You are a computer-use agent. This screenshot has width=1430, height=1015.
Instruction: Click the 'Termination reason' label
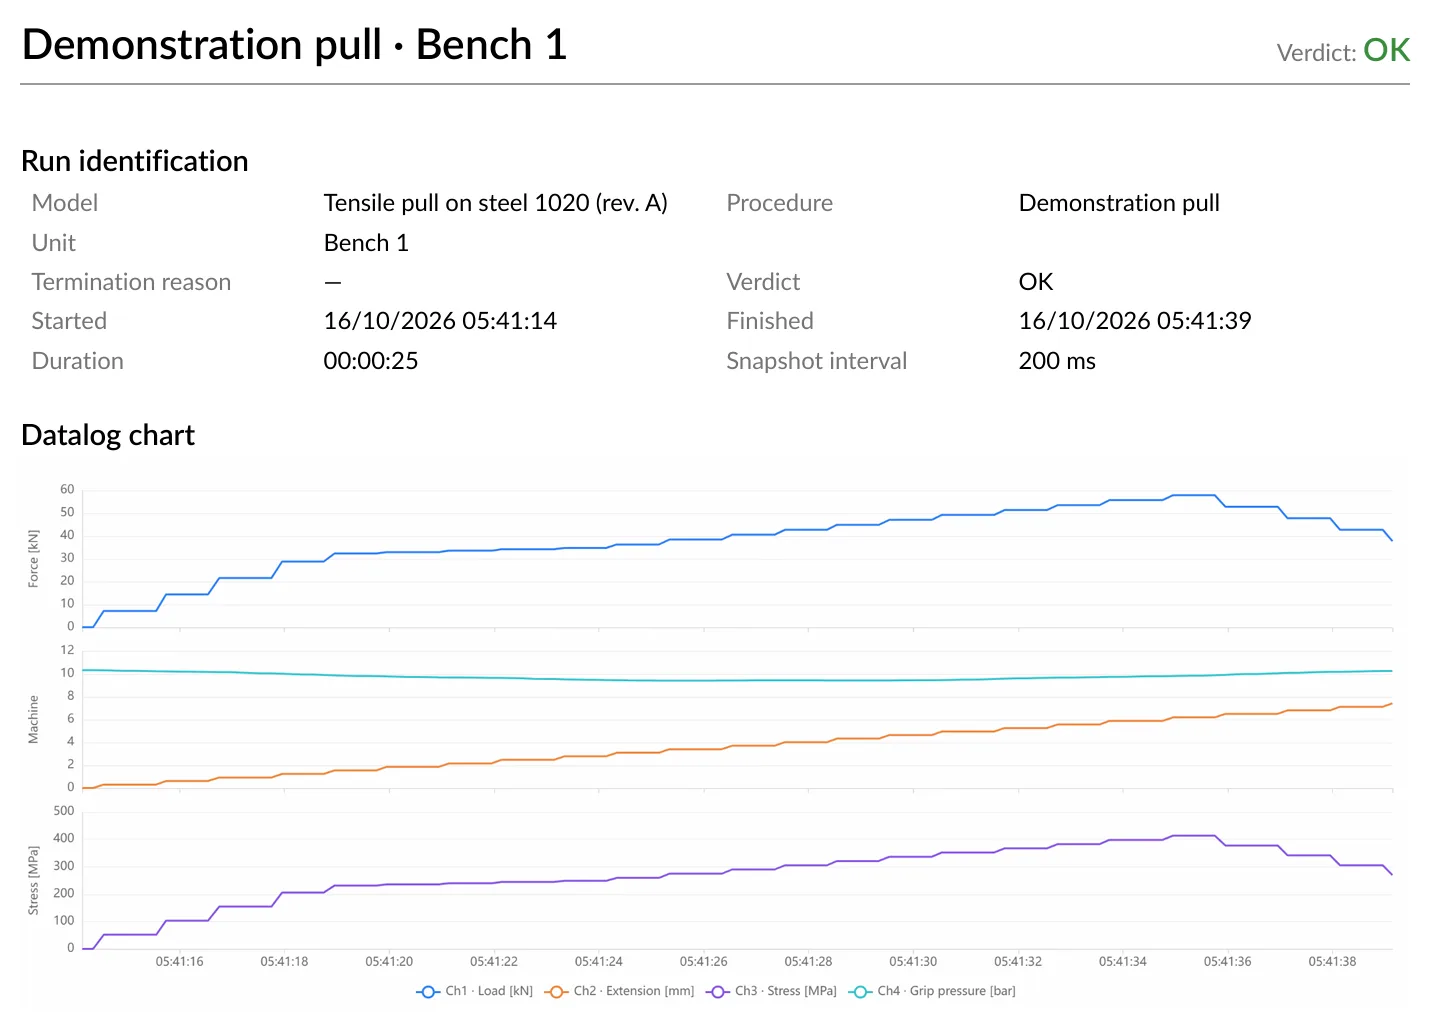point(131,282)
